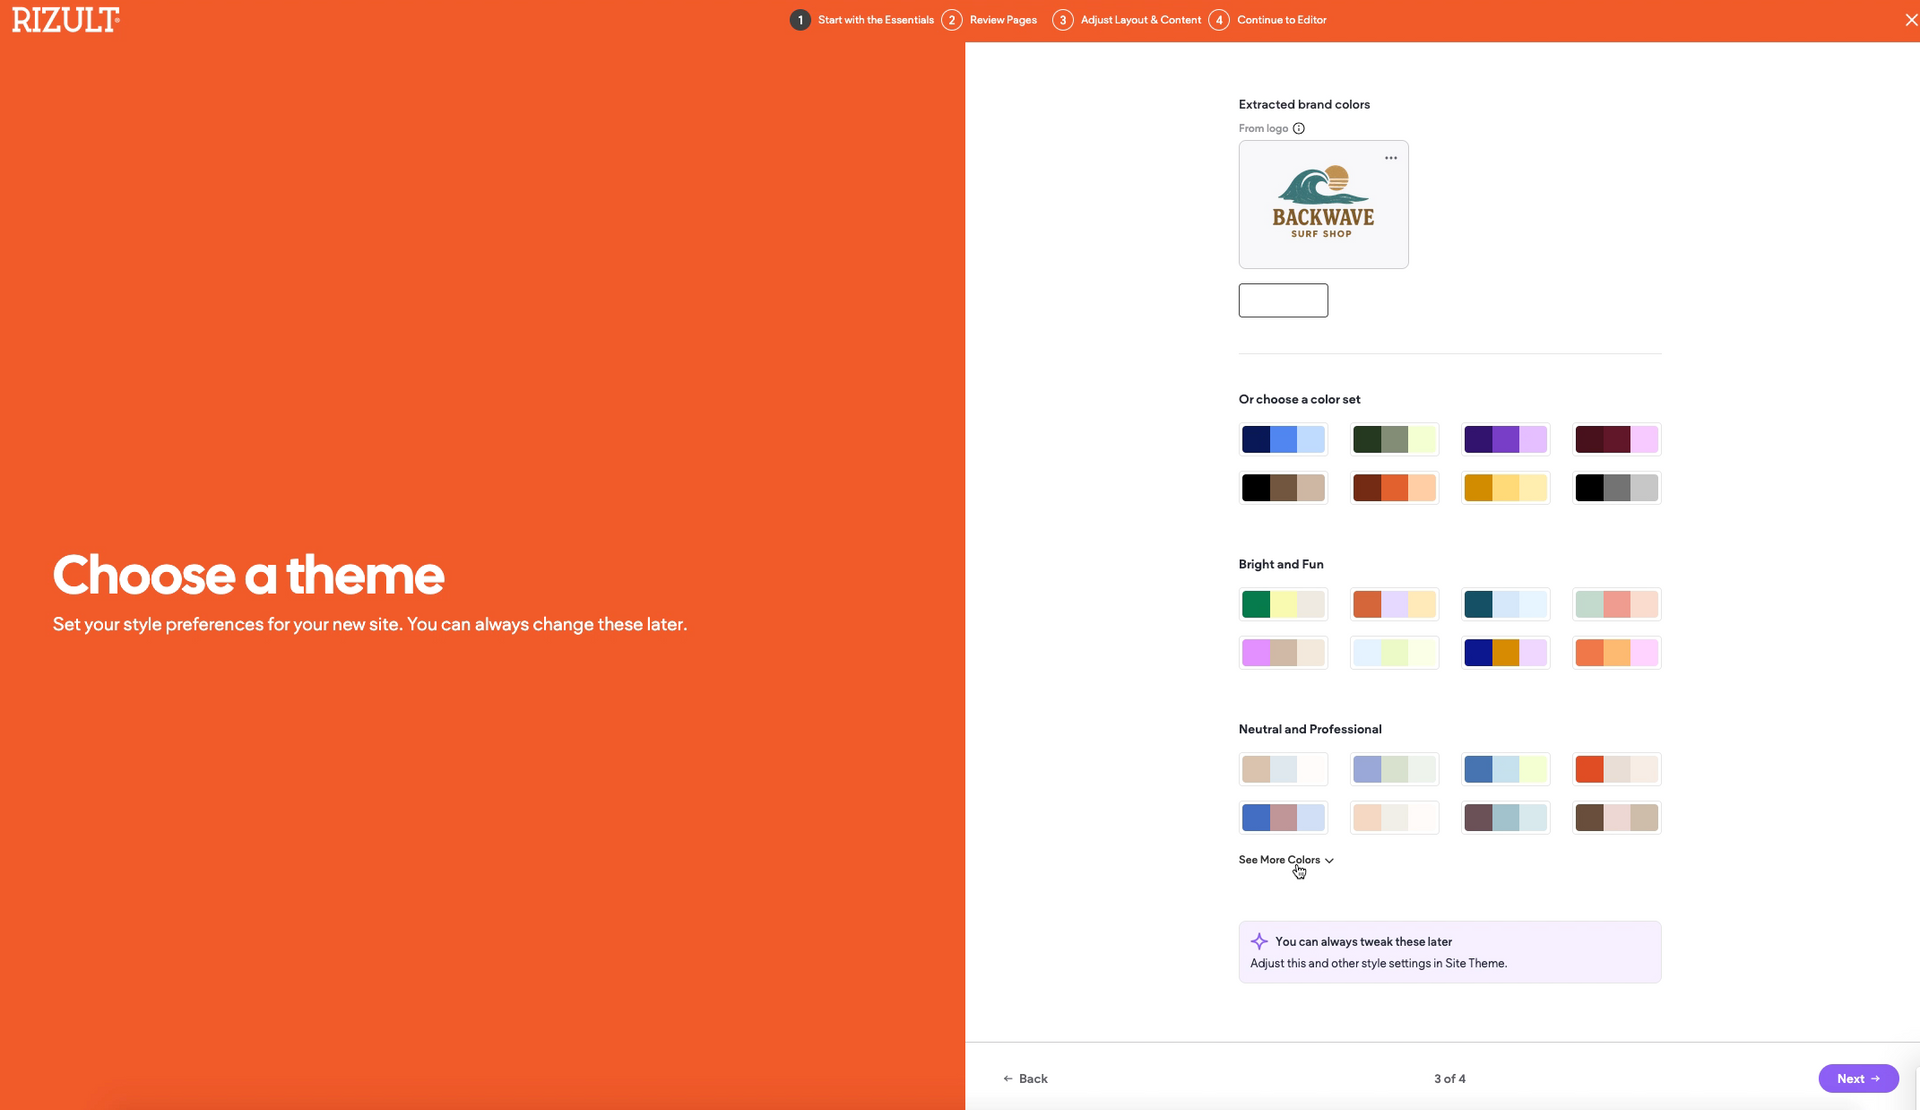
Task: Select the red-orange Neutral color set
Action: pos(1616,769)
